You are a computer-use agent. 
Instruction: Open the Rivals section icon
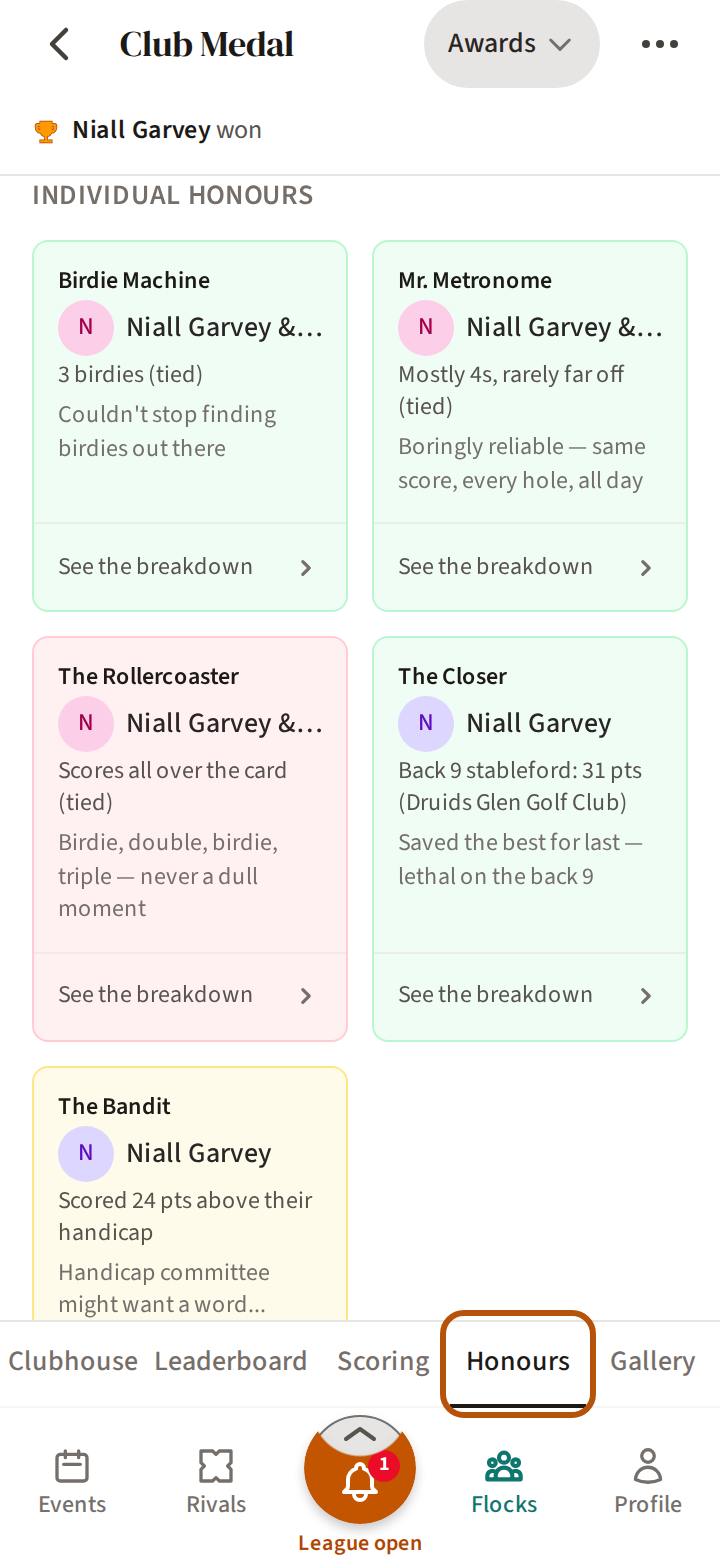coord(216,1467)
